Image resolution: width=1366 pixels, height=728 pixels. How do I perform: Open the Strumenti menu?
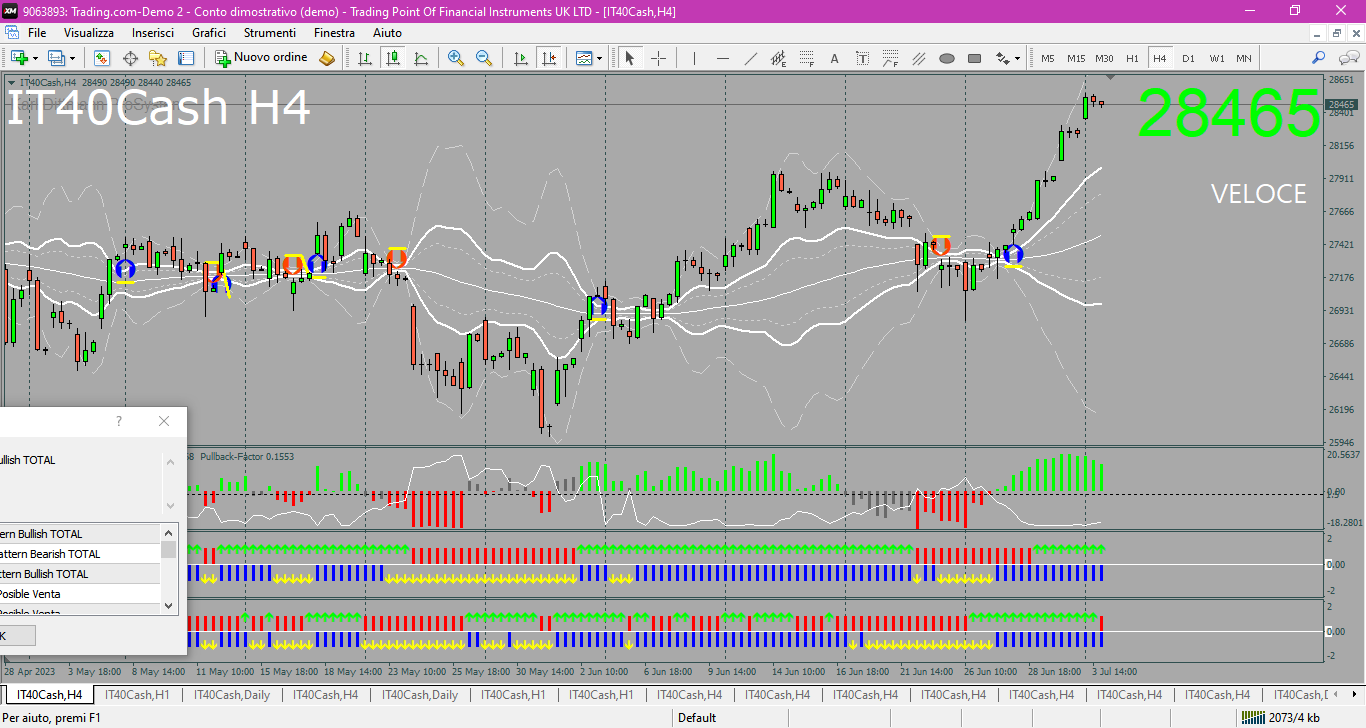[270, 33]
